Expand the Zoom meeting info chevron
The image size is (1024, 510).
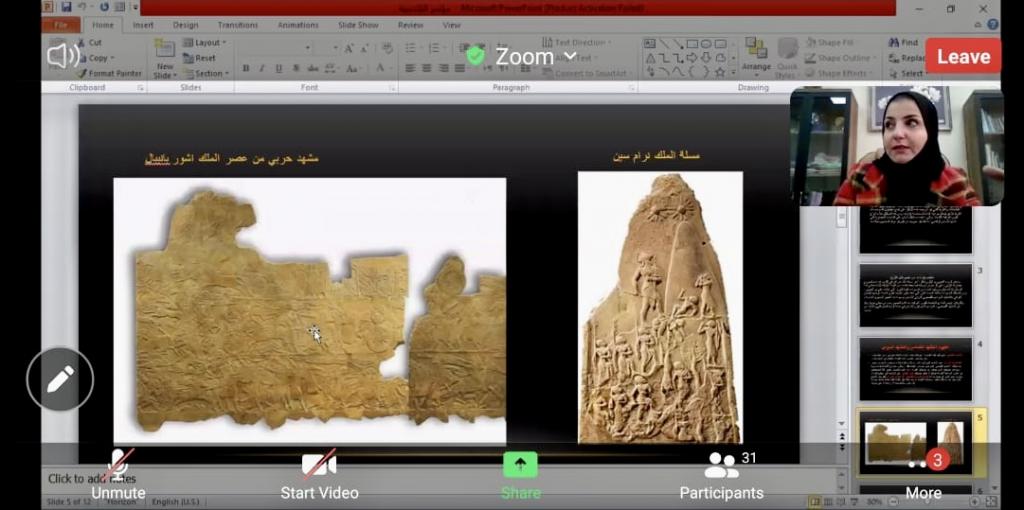pyautogui.click(x=571, y=56)
